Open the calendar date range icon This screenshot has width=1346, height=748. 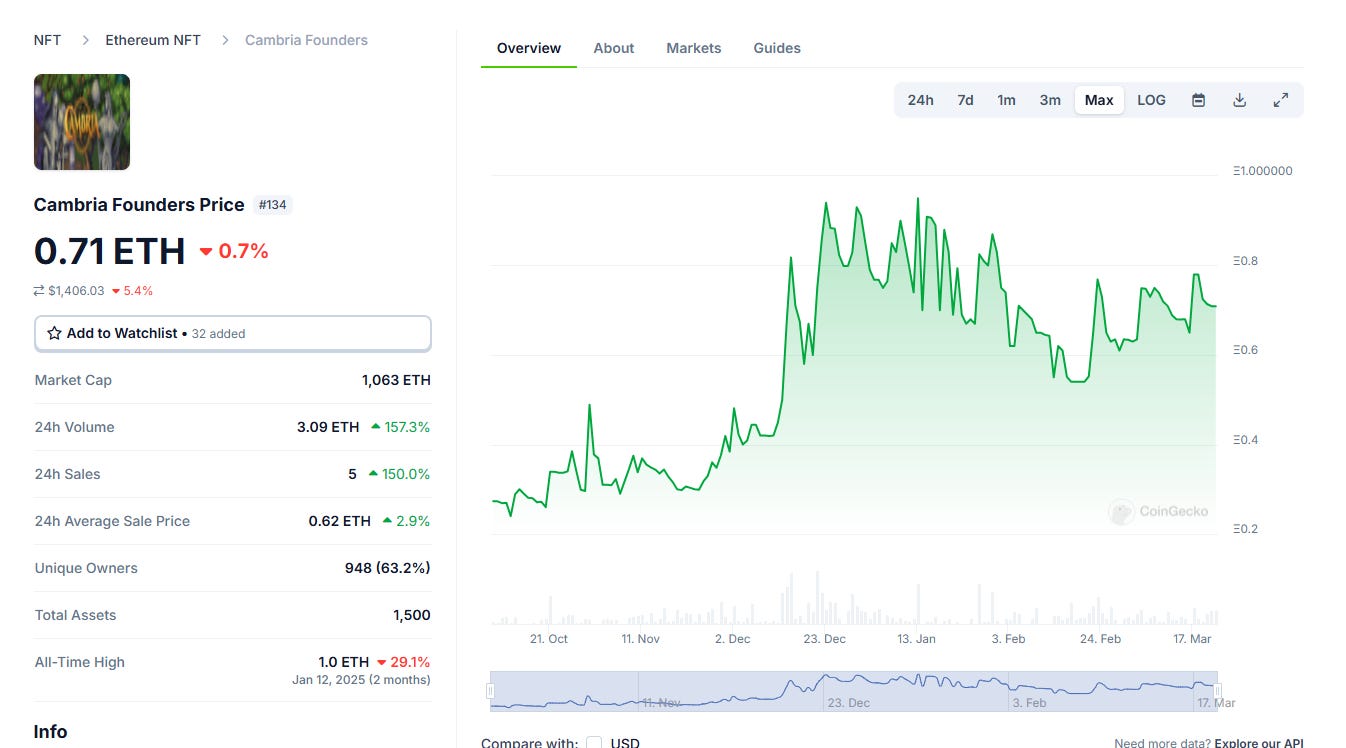coord(1198,100)
